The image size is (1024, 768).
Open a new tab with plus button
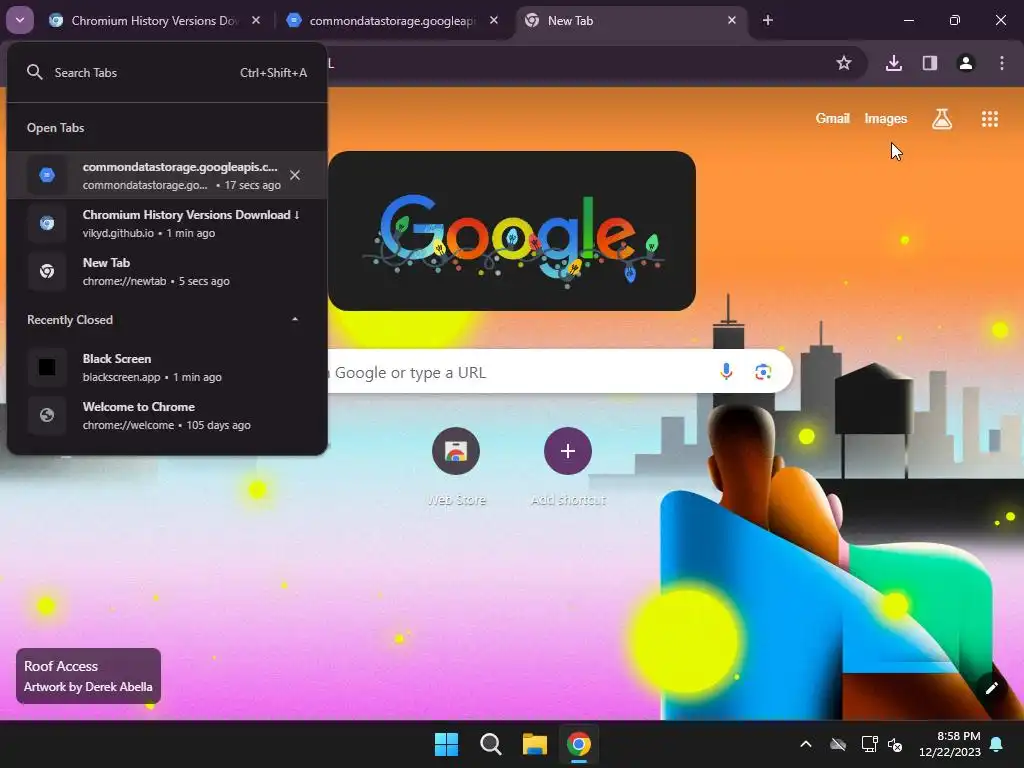click(x=767, y=20)
